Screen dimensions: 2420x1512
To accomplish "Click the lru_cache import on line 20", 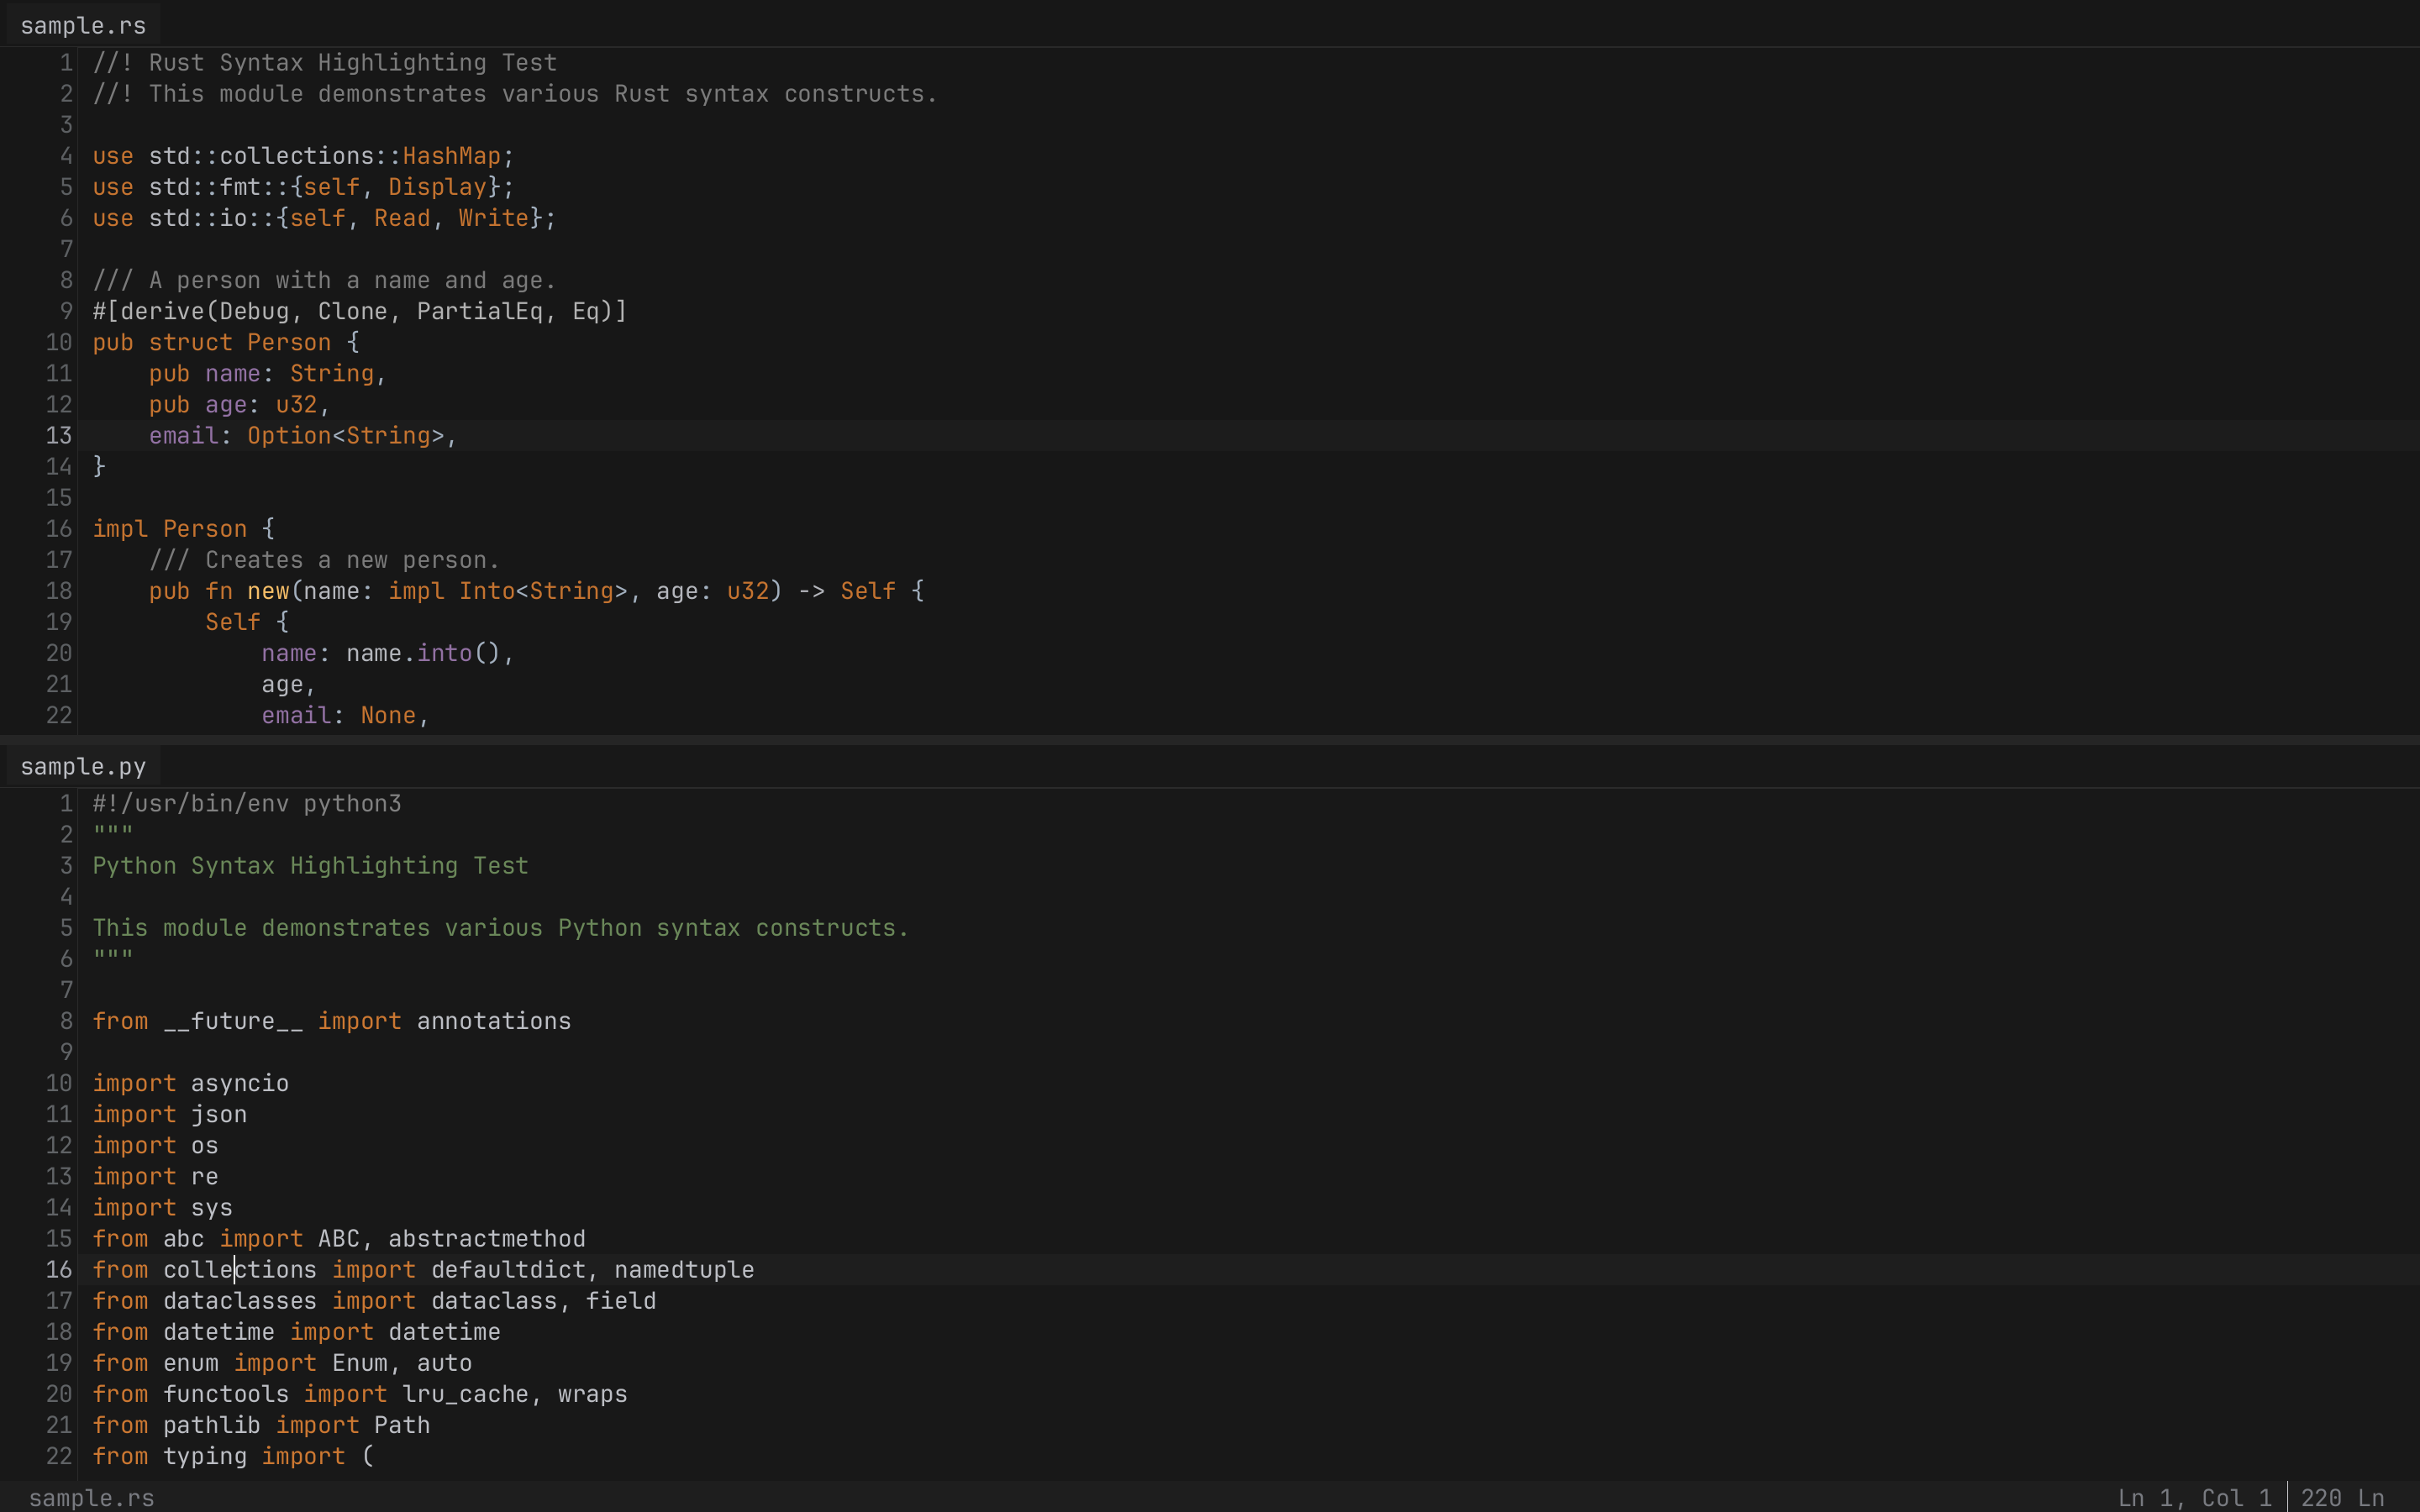I will point(465,1393).
